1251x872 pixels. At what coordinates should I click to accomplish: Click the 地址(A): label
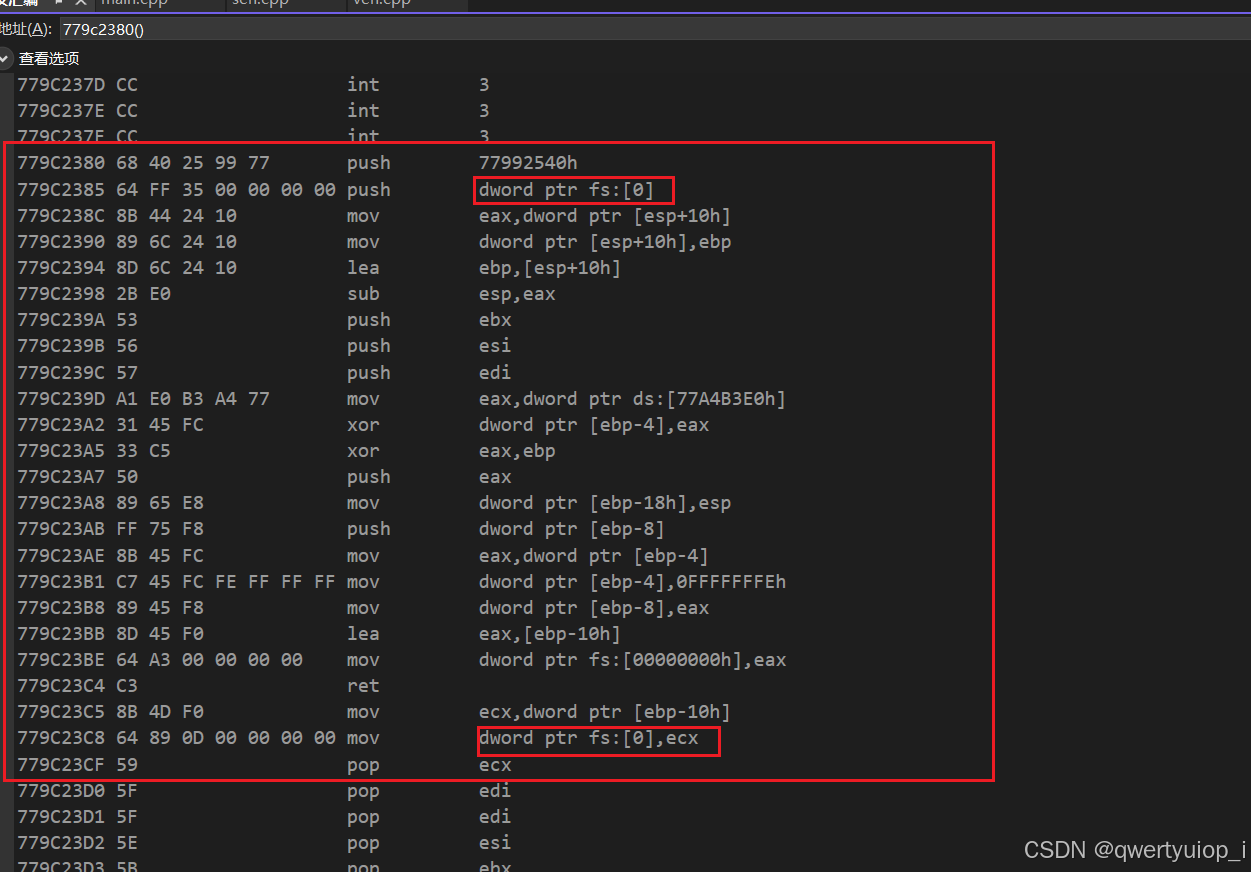tap(26, 29)
